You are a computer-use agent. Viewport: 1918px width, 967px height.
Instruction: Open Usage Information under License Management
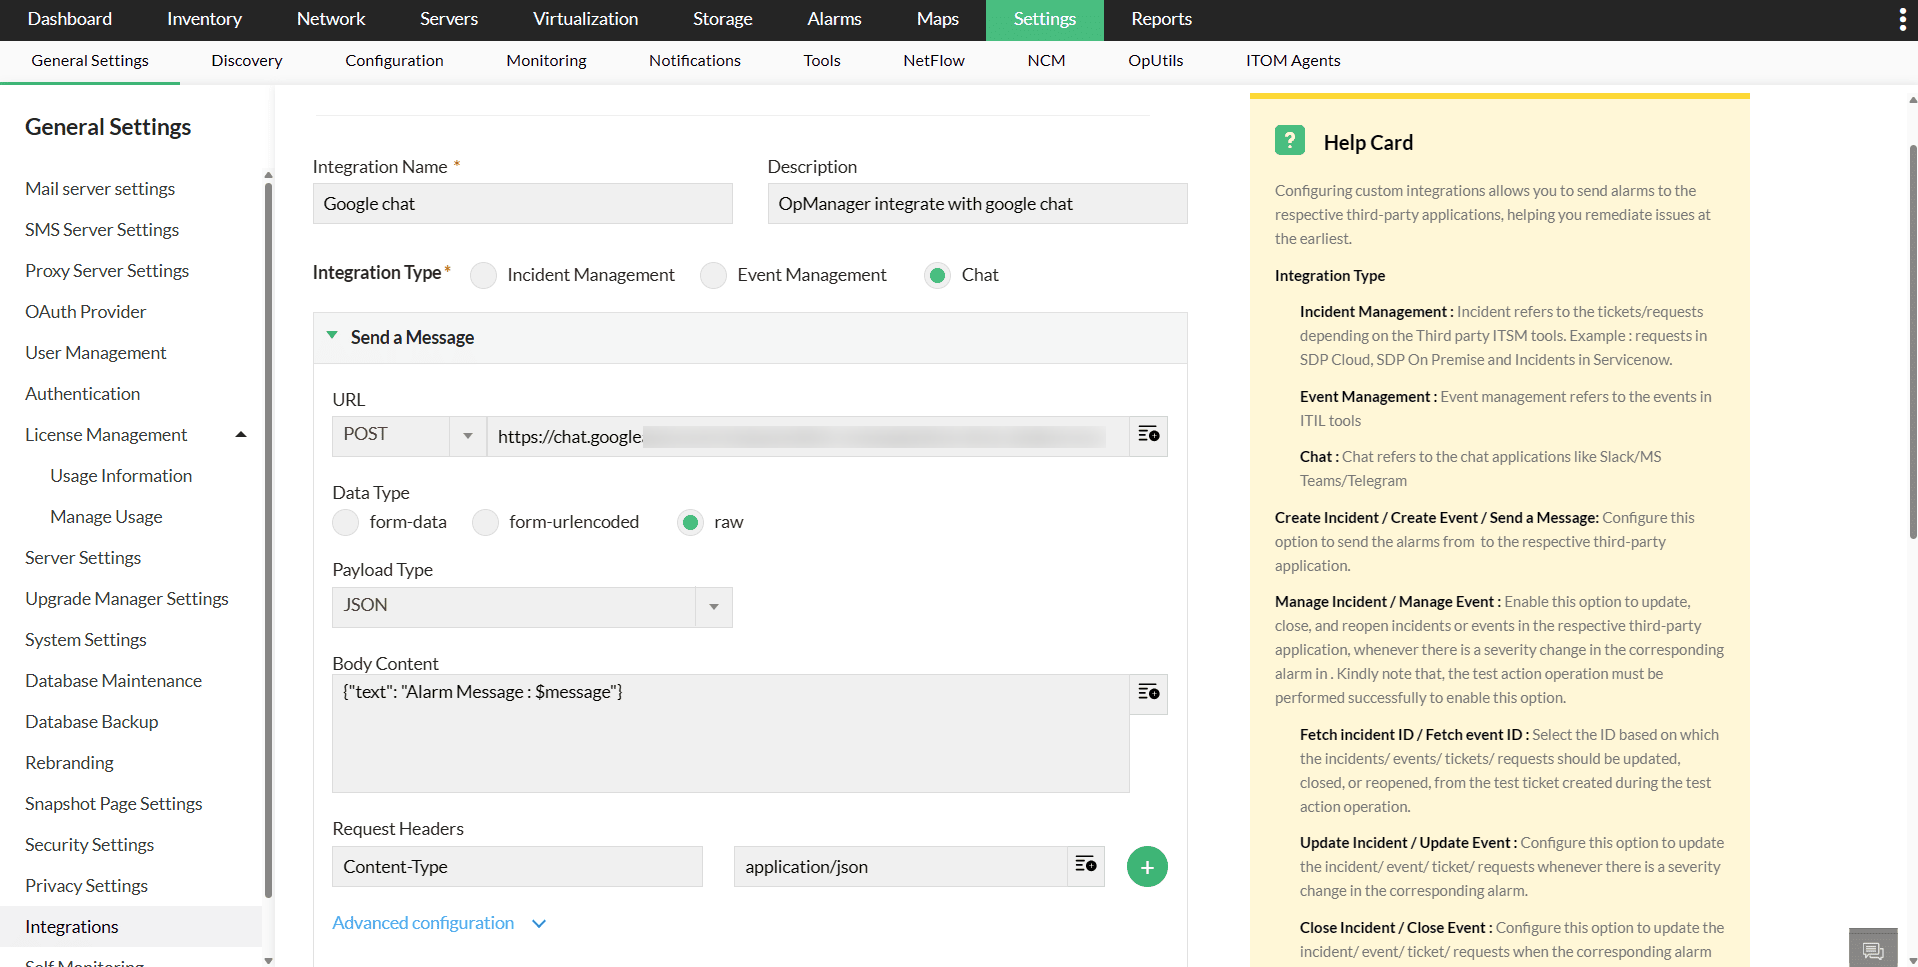[x=121, y=476]
